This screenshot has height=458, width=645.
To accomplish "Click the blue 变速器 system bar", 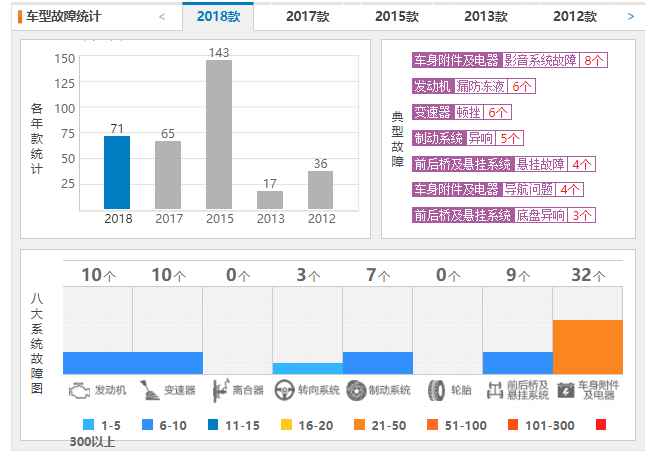I will pos(168,363).
